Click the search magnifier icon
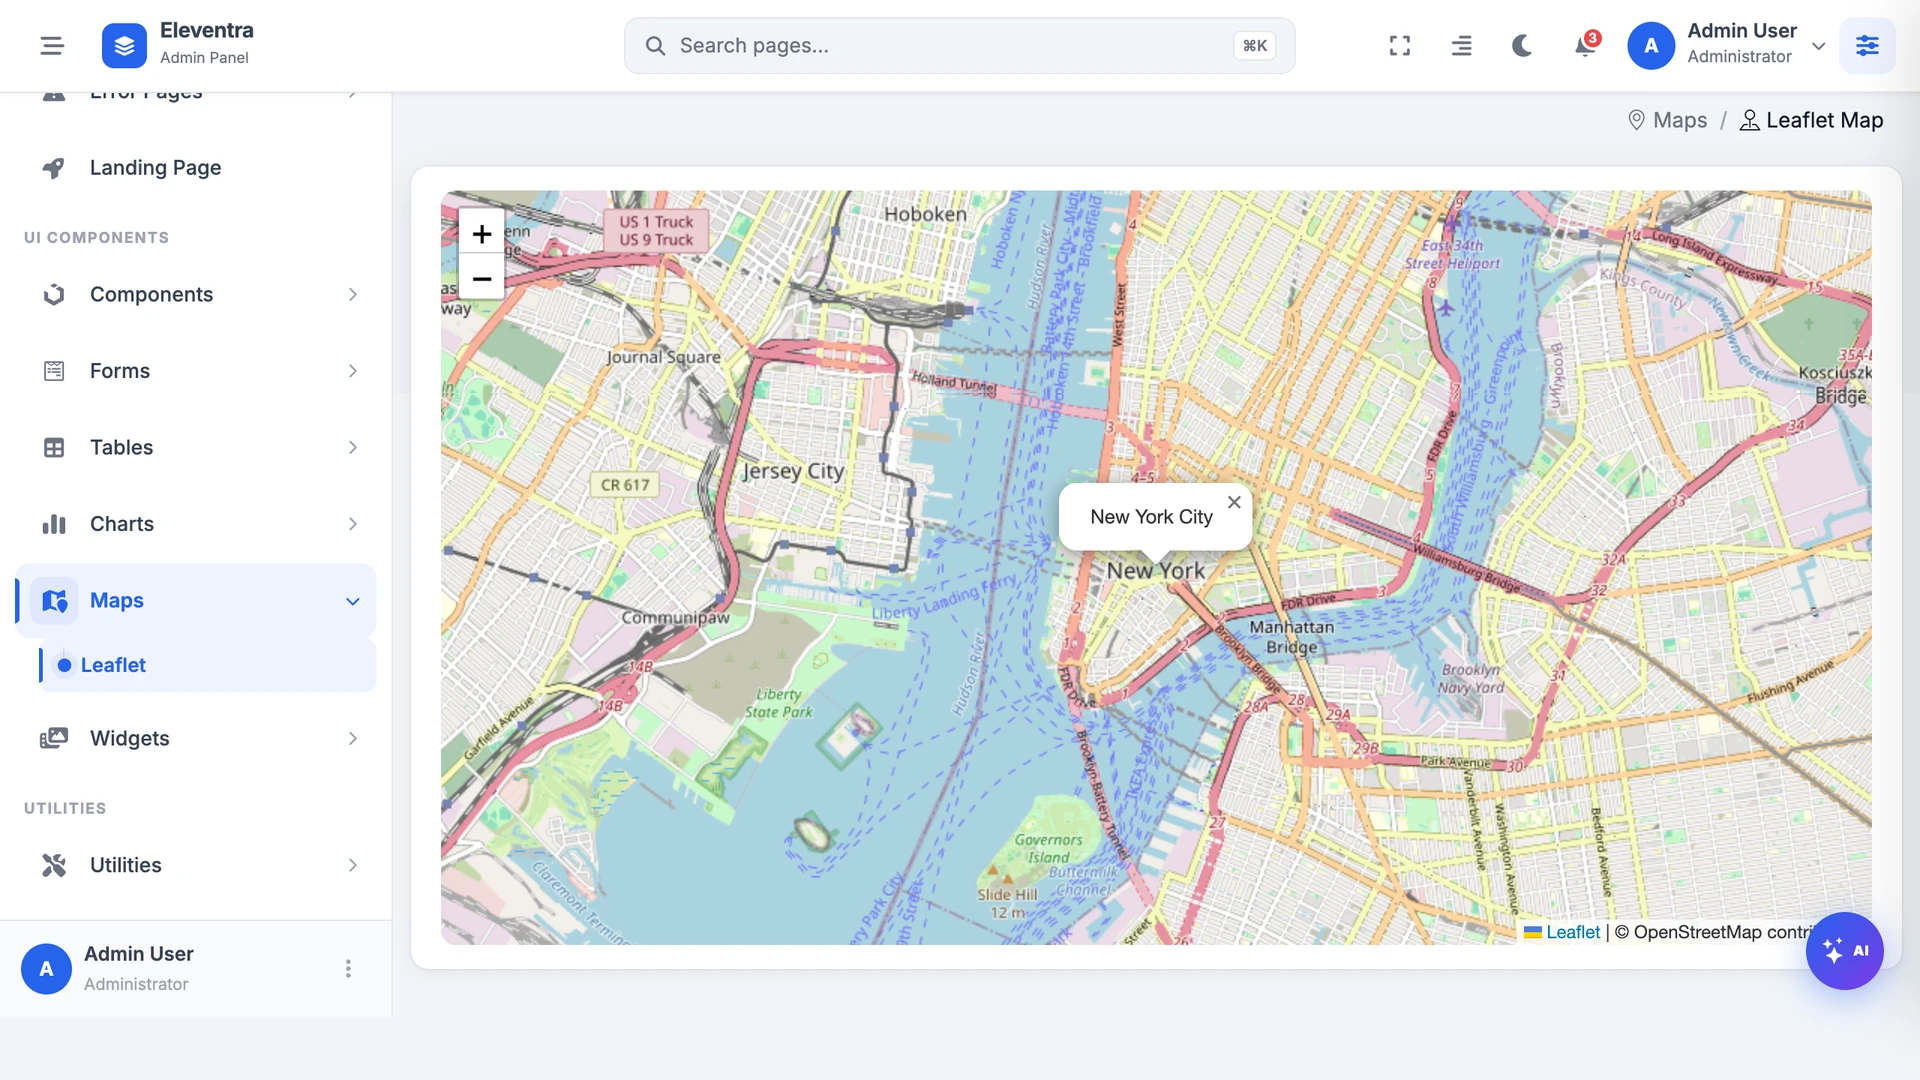 click(x=655, y=45)
